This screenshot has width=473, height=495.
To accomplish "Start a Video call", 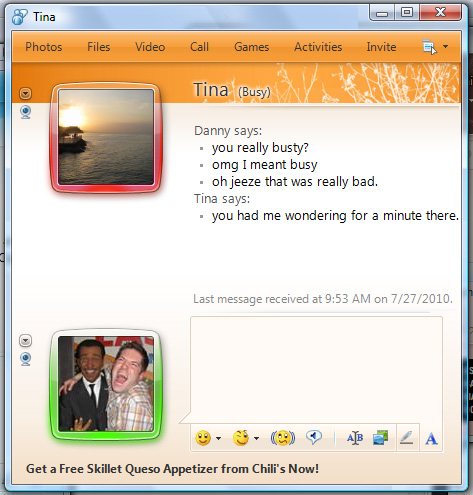I will [150, 47].
